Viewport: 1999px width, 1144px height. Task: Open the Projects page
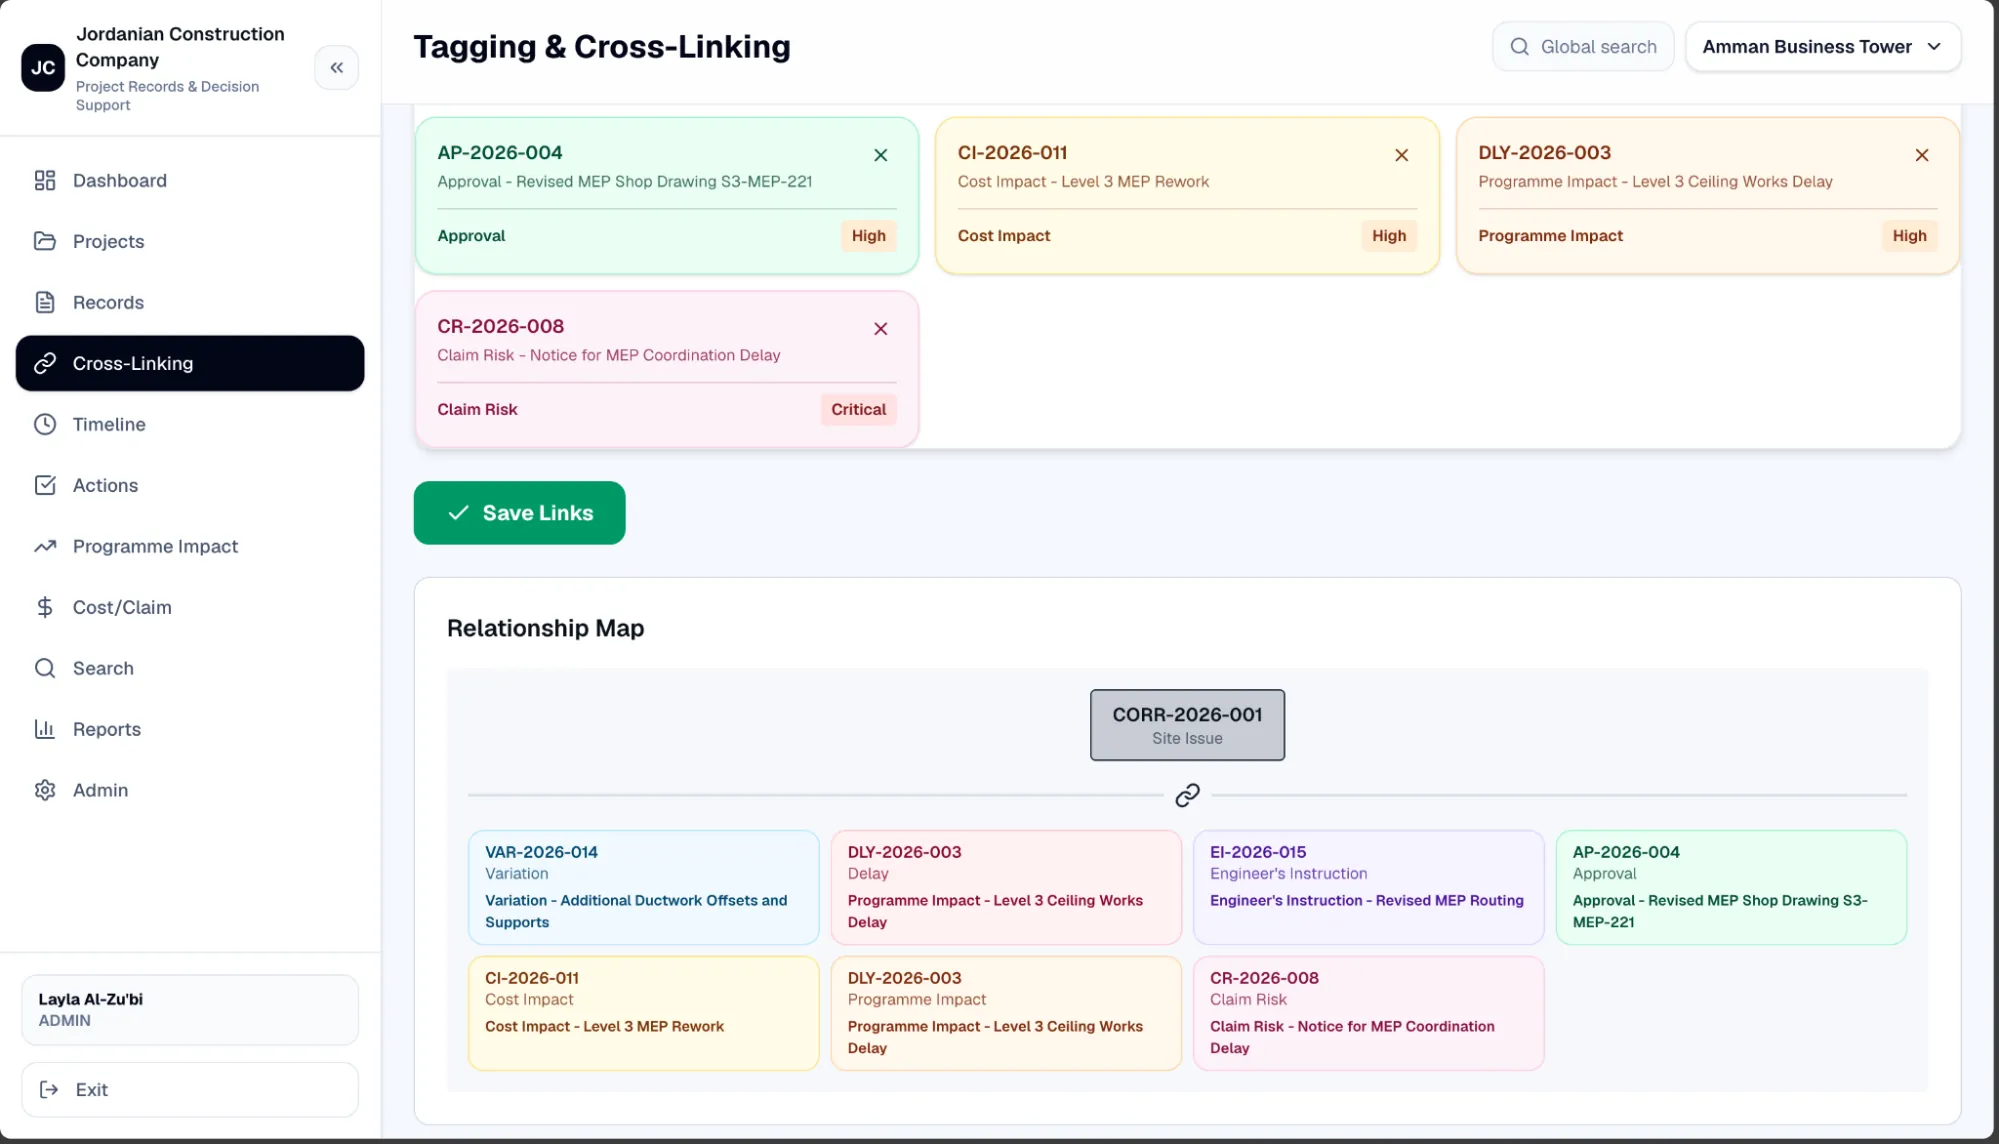[190, 241]
